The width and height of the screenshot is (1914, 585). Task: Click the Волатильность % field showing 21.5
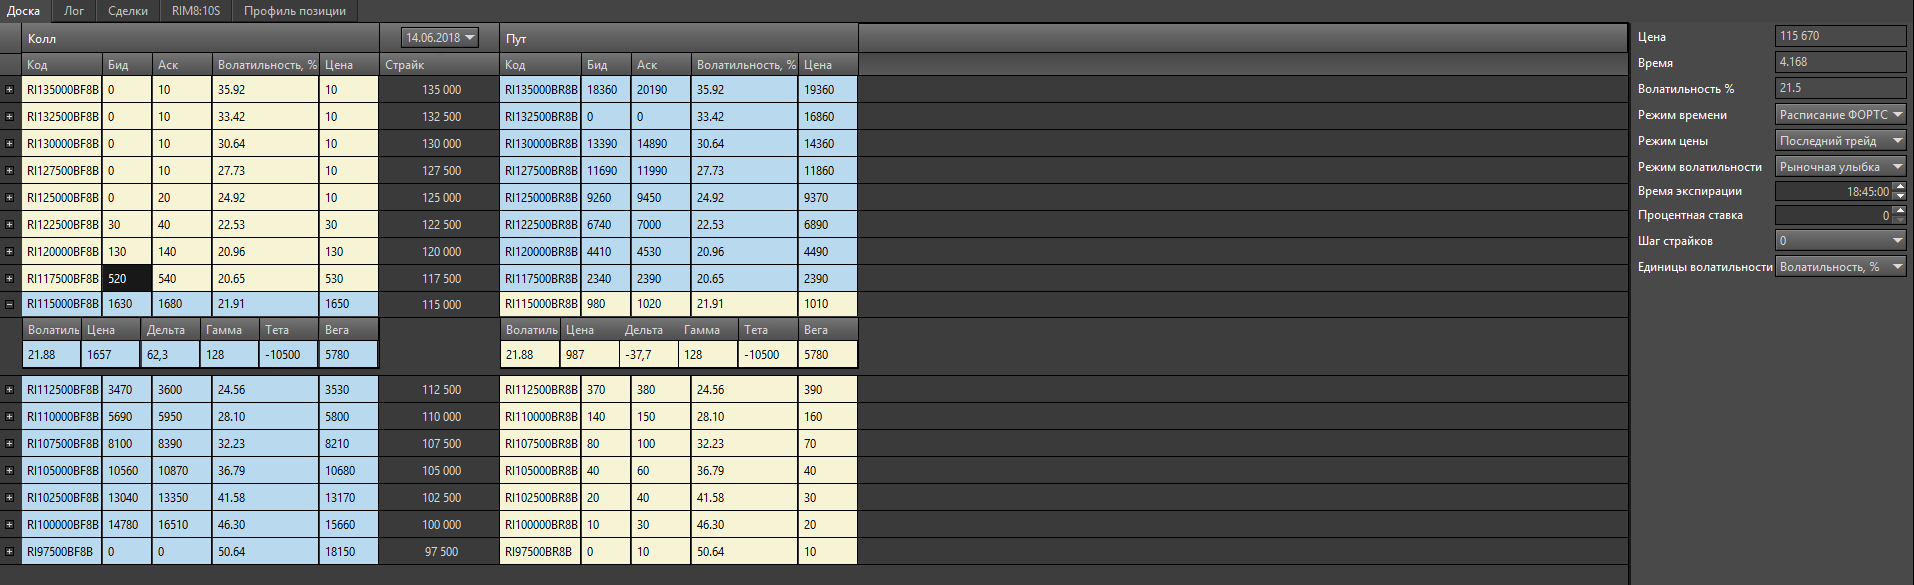click(x=1840, y=88)
